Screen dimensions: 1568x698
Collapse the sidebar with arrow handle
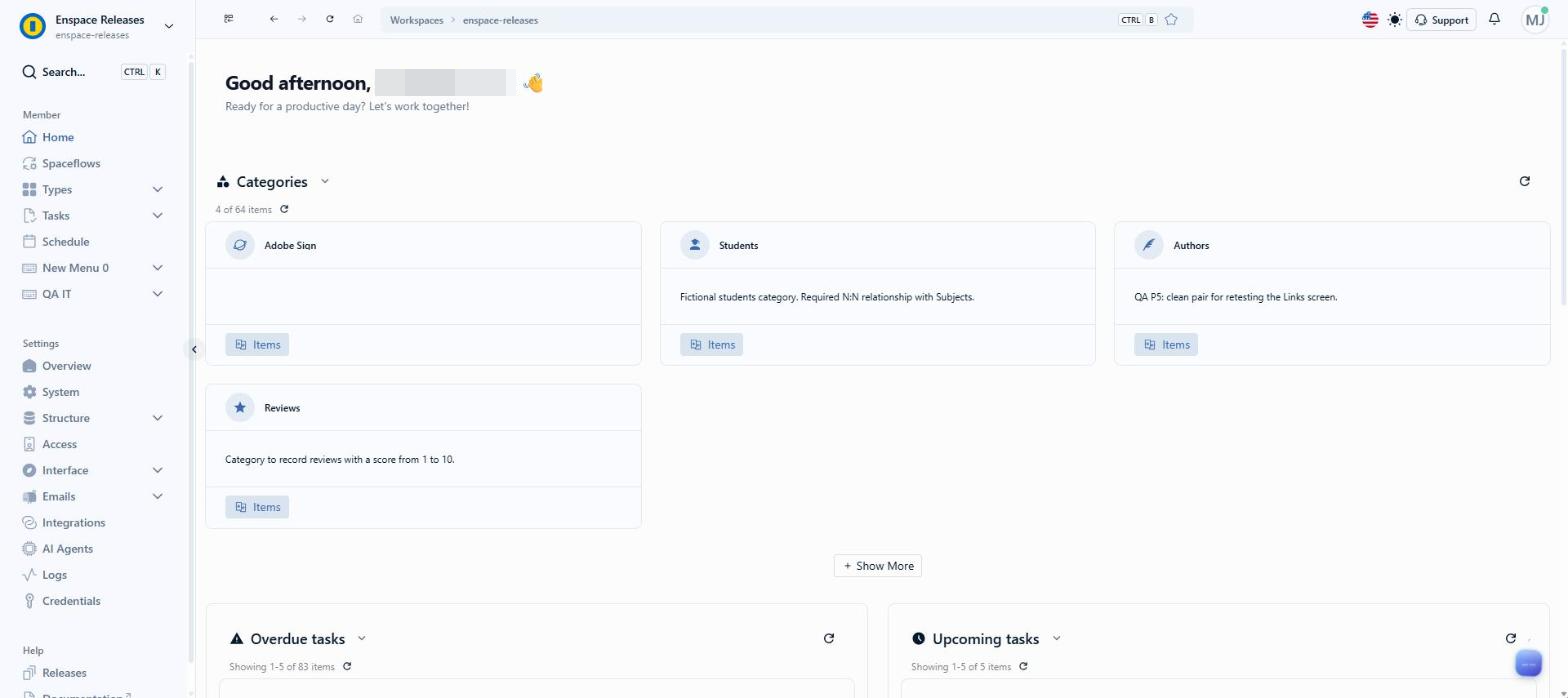coord(194,349)
